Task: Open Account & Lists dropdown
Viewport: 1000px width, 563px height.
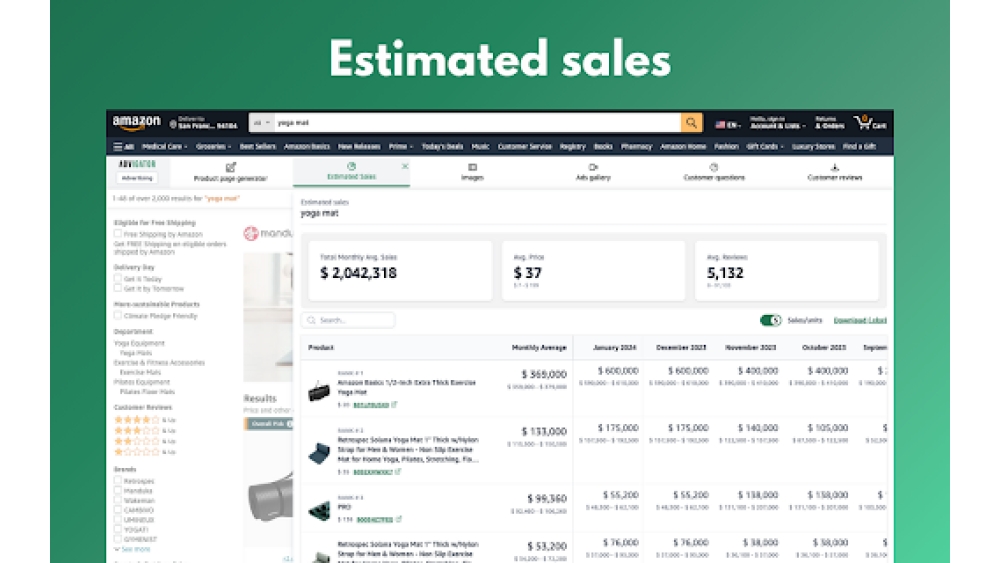Action: 777,122
